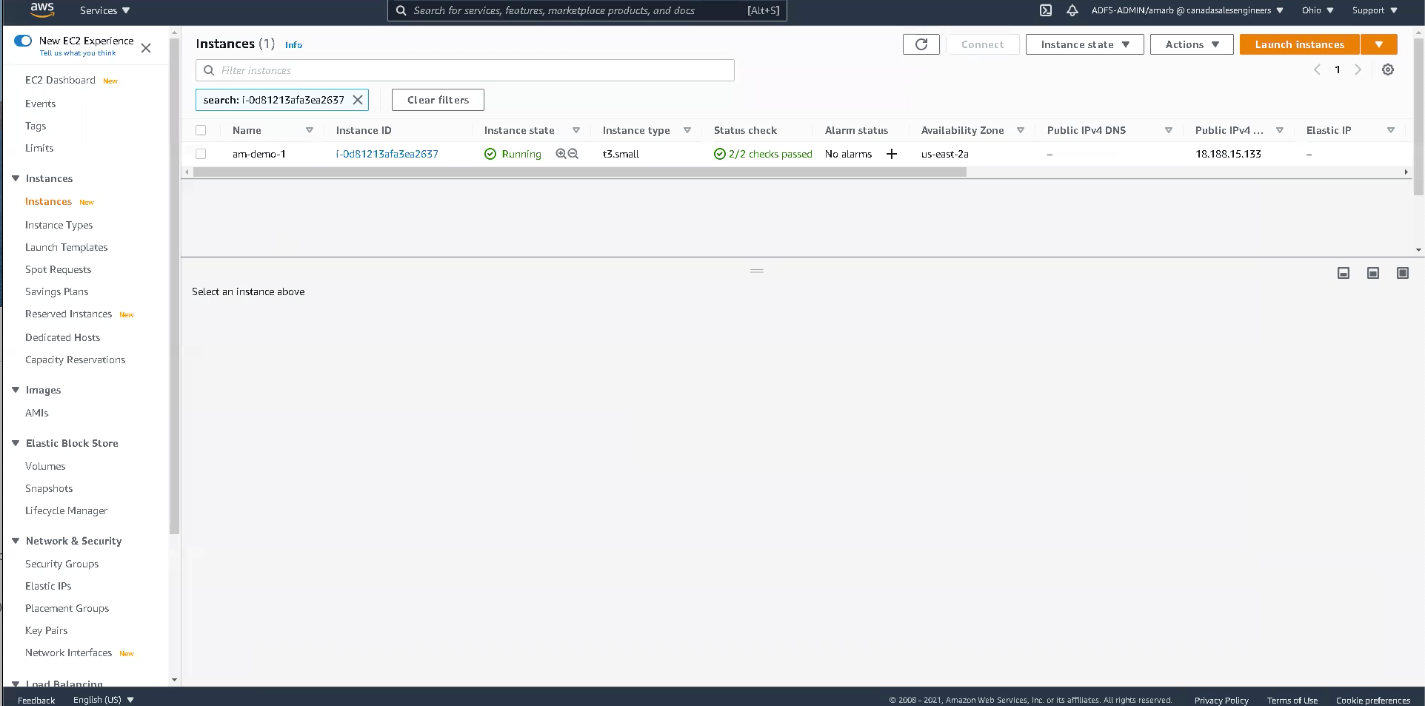Open the Instance state dropdown
This screenshot has height=706, width=1425.
coord(1084,44)
